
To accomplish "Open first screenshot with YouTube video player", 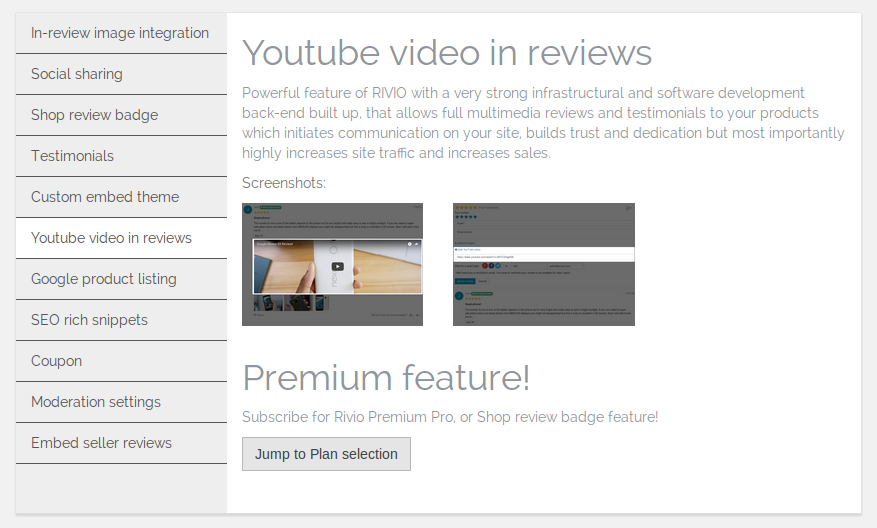I will (332, 265).
